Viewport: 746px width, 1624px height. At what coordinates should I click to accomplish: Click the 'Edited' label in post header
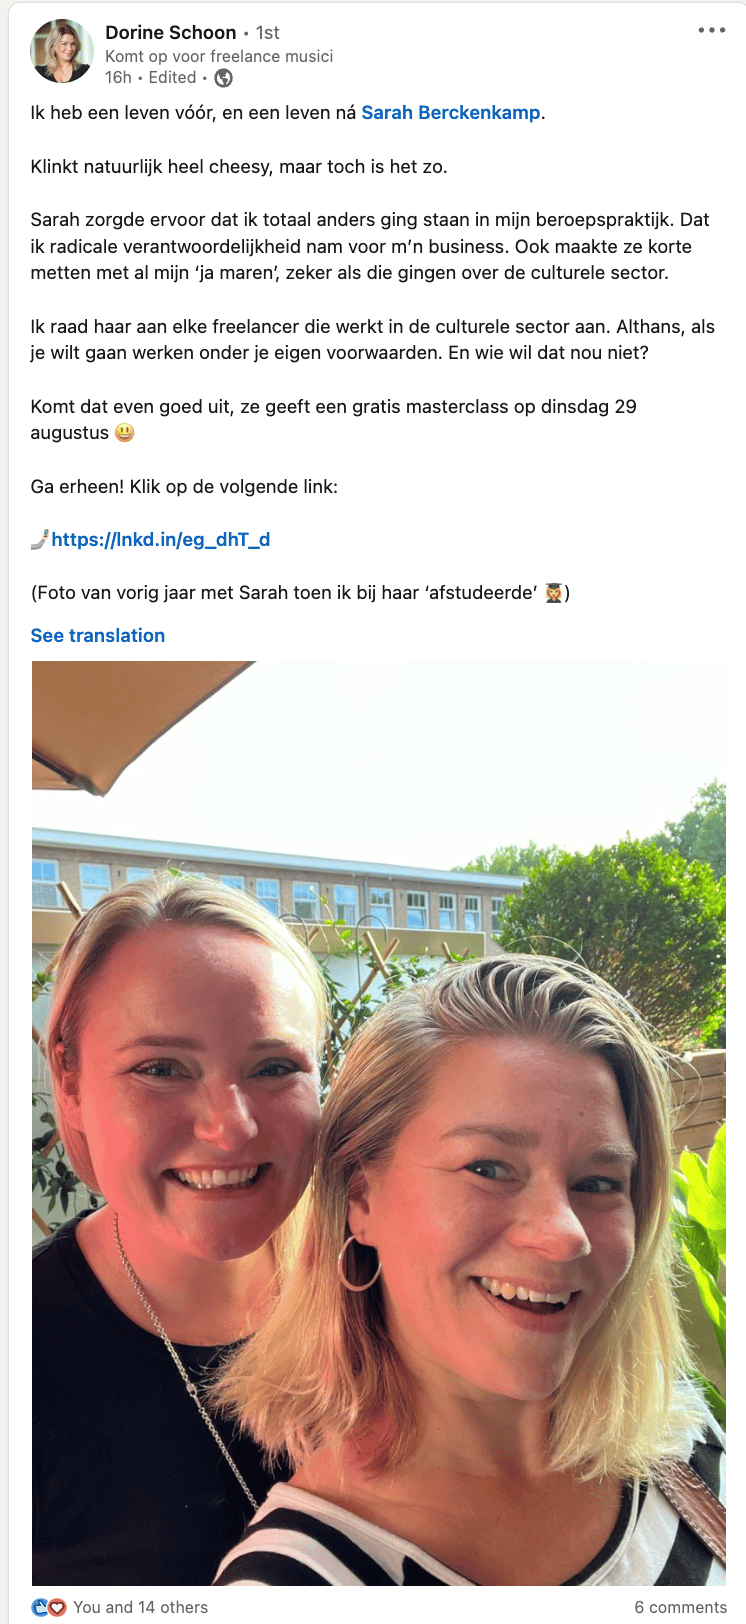[172, 78]
